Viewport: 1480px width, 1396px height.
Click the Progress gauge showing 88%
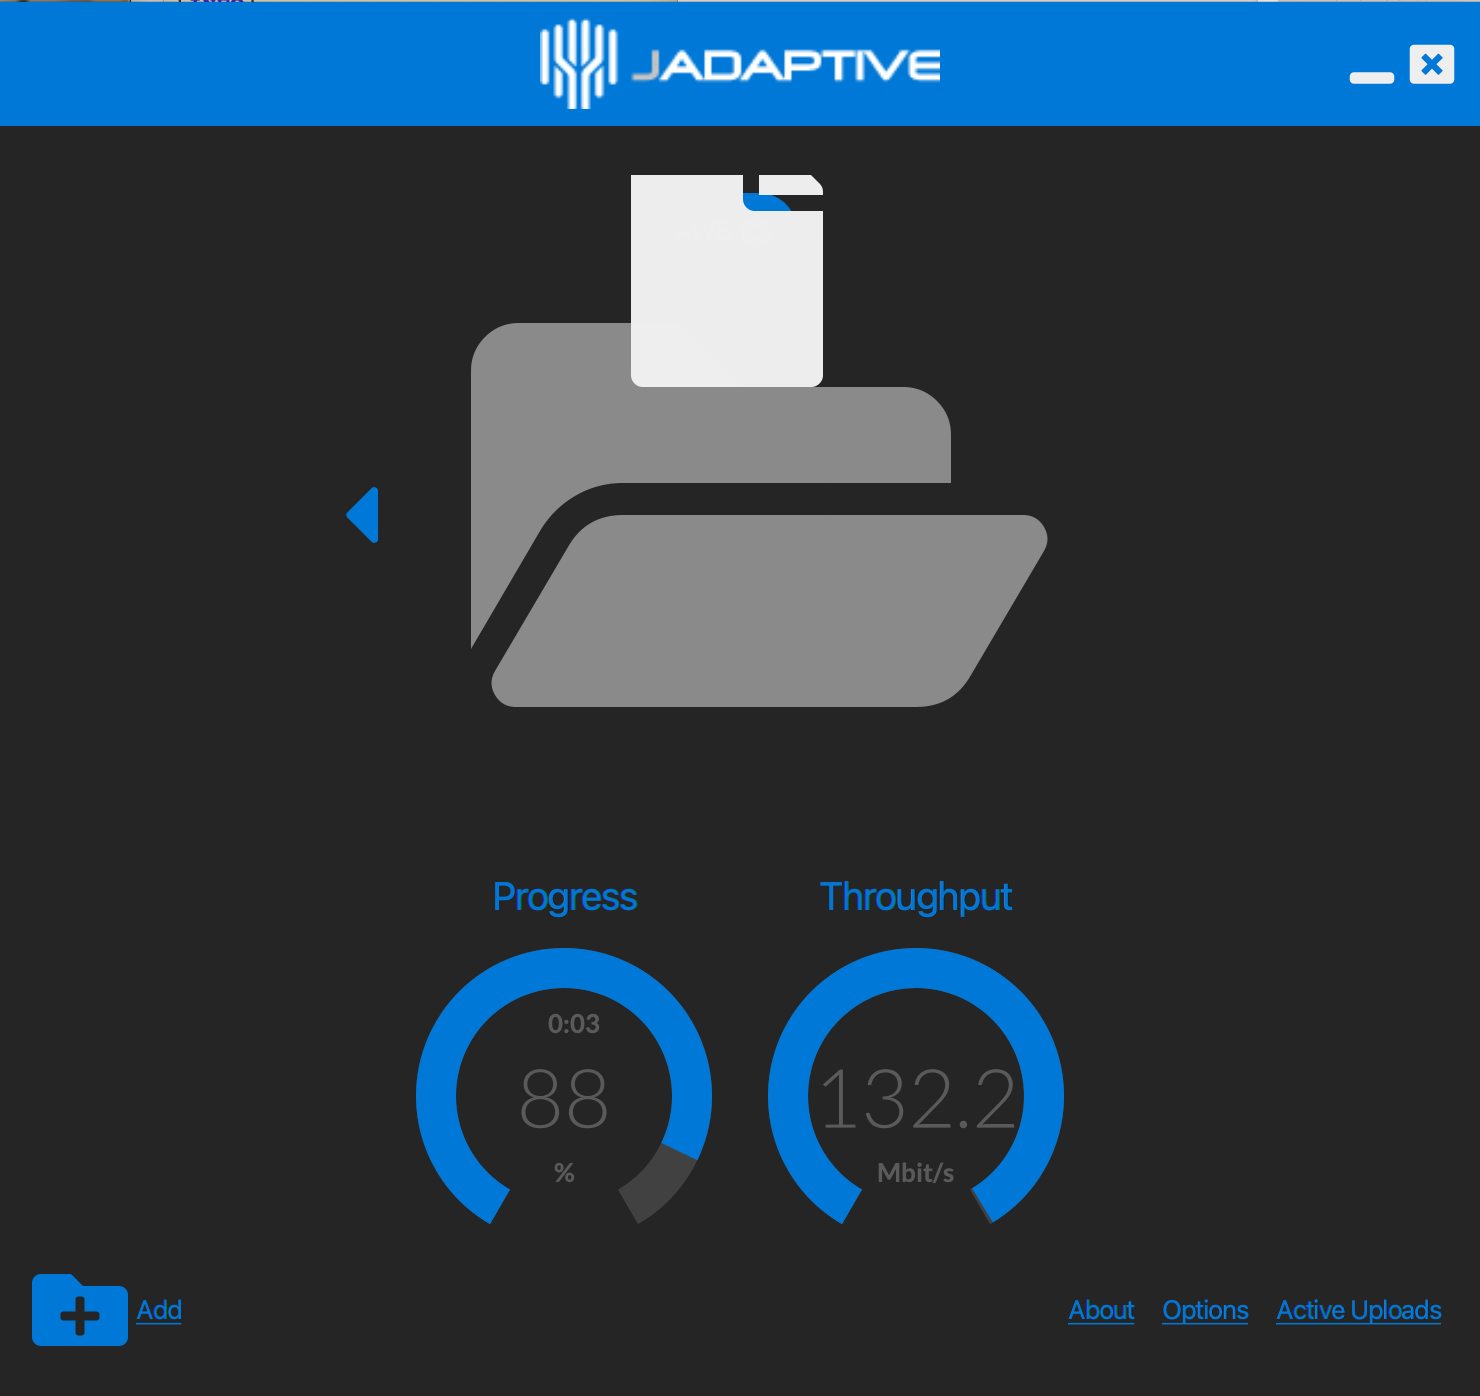click(x=564, y=1087)
